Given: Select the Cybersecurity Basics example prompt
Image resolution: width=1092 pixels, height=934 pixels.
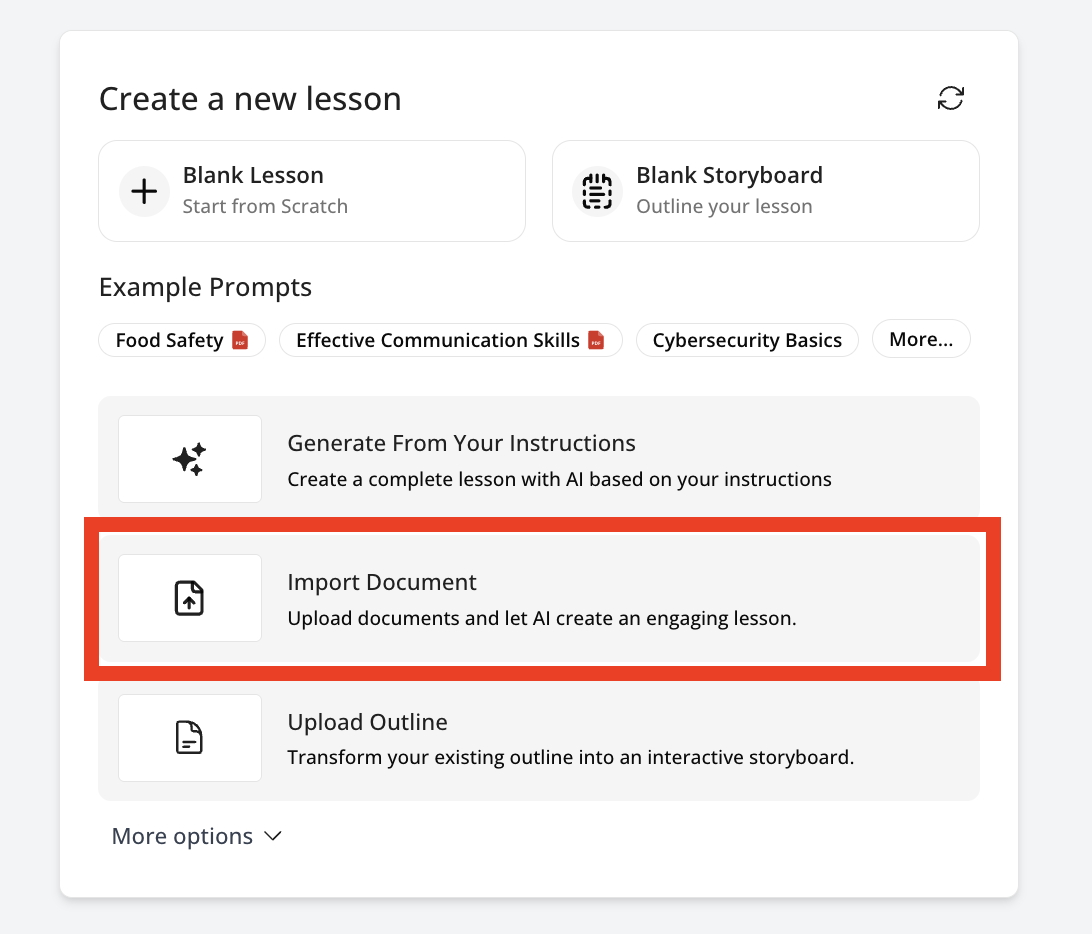Looking at the screenshot, I should coord(747,340).
